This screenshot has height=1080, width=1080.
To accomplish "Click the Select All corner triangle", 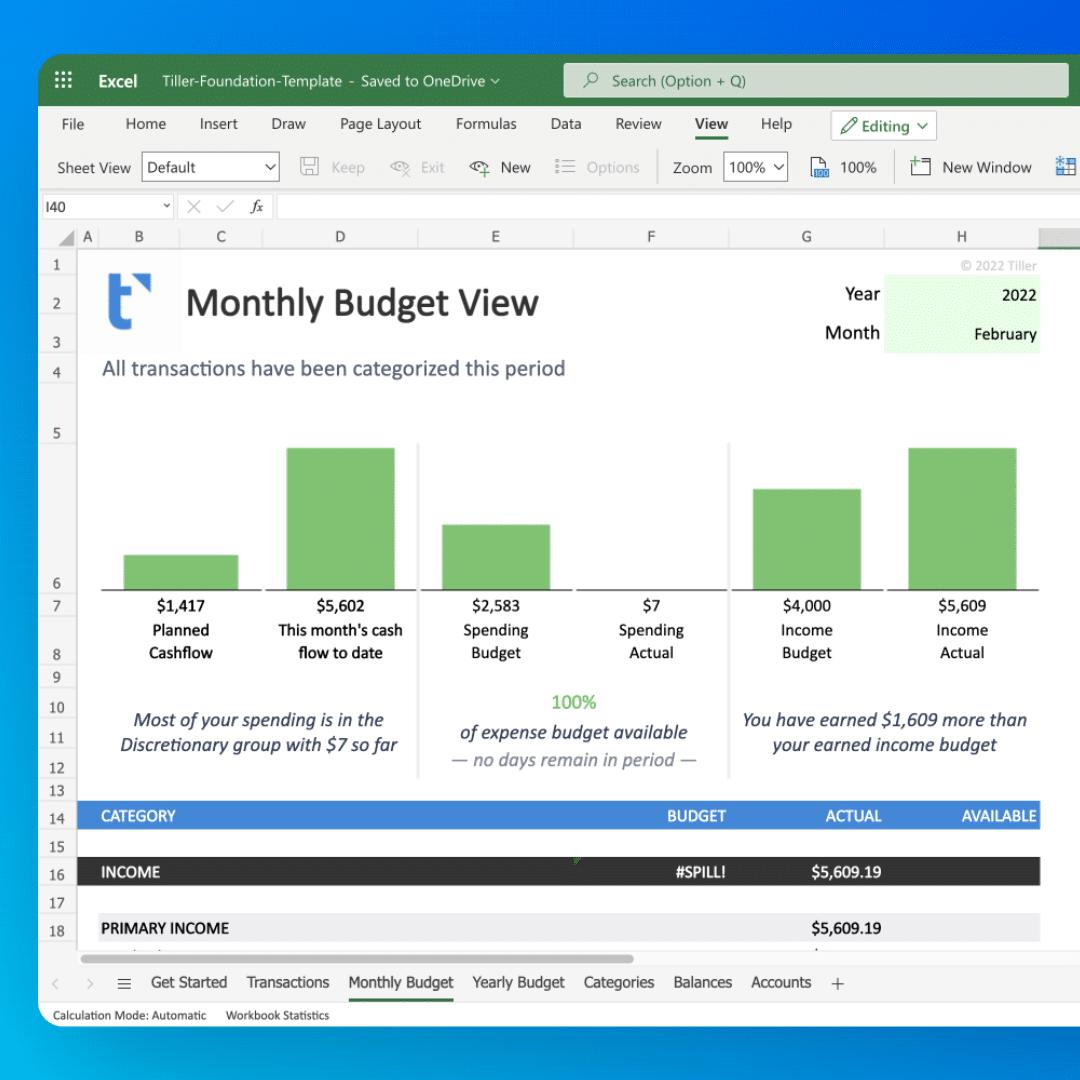I will pyautogui.click(x=66, y=238).
